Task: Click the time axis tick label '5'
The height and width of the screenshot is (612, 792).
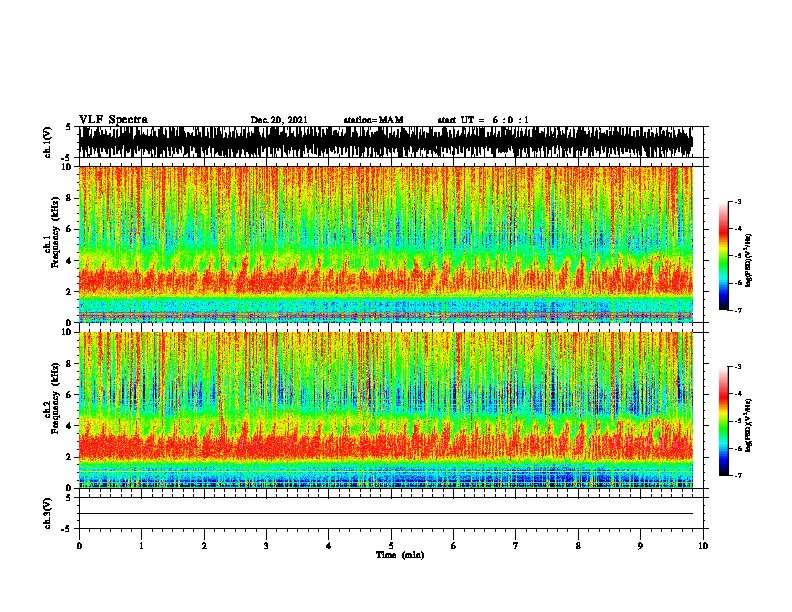Action: pyautogui.click(x=391, y=546)
